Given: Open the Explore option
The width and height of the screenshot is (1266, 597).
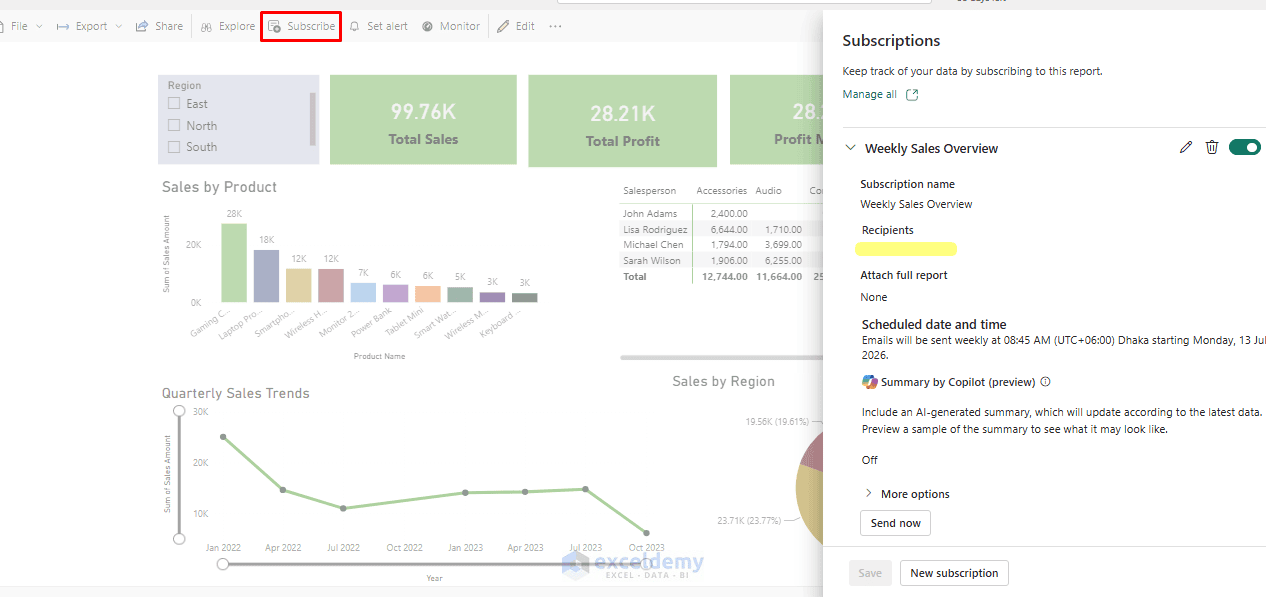Looking at the screenshot, I should (x=227, y=26).
